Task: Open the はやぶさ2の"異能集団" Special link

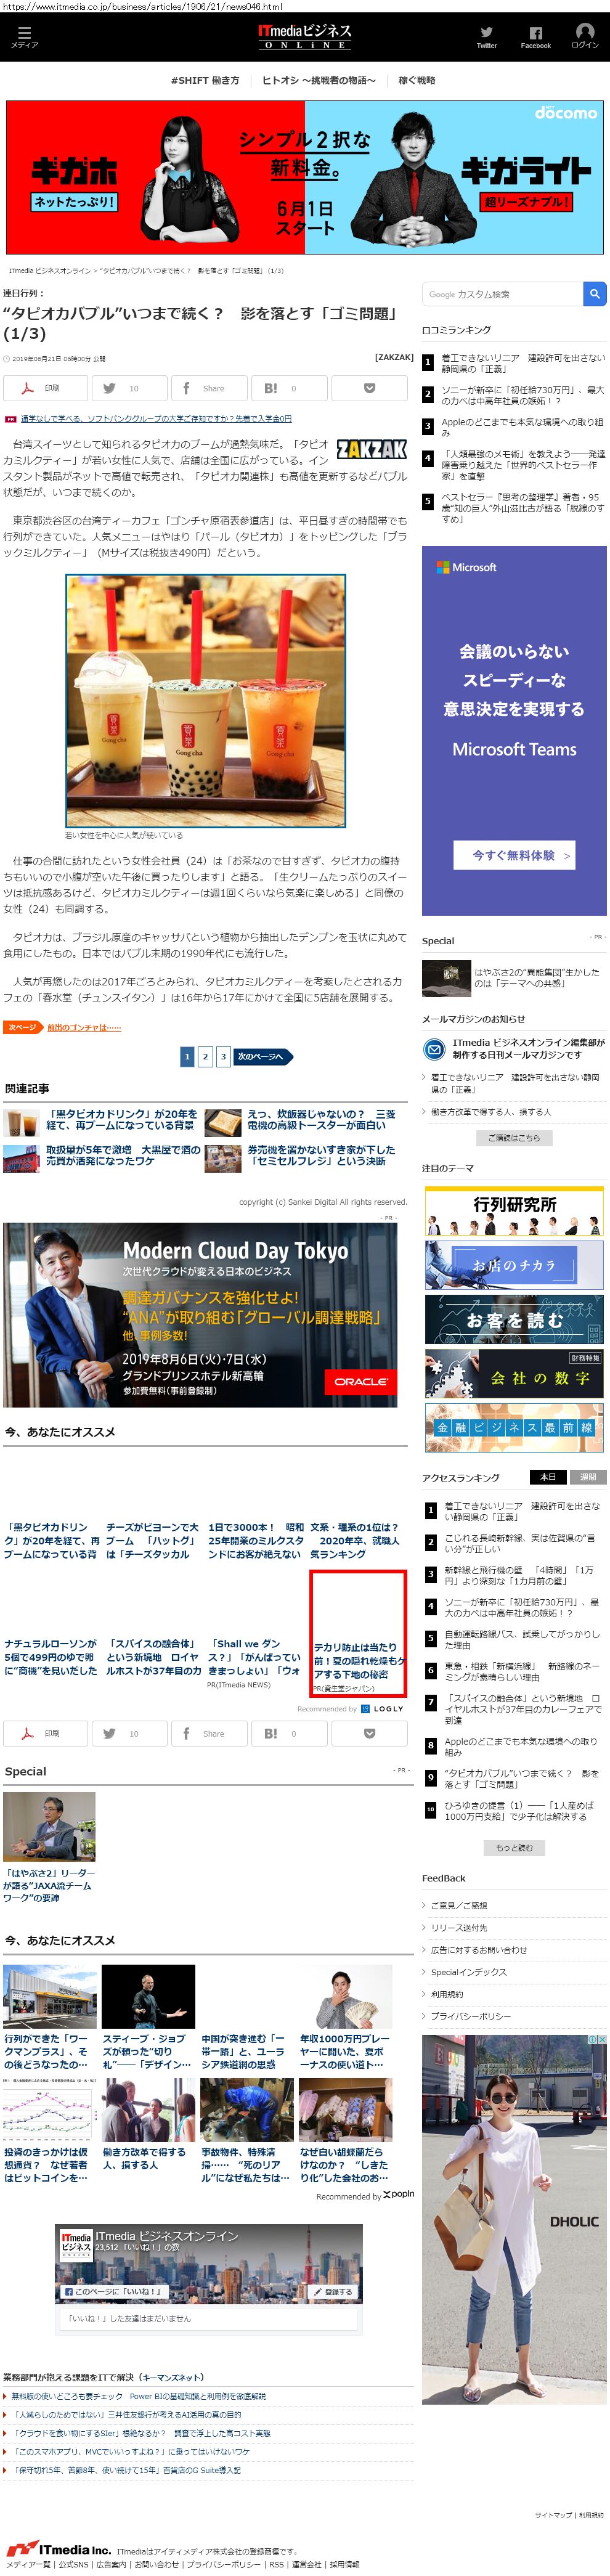Action: tap(537, 977)
